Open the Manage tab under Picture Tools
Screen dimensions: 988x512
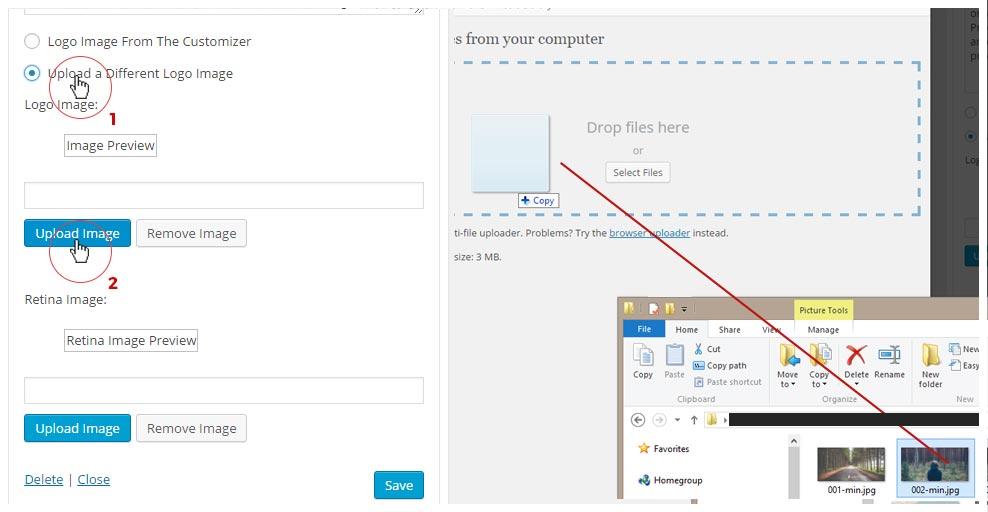(823, 329)
